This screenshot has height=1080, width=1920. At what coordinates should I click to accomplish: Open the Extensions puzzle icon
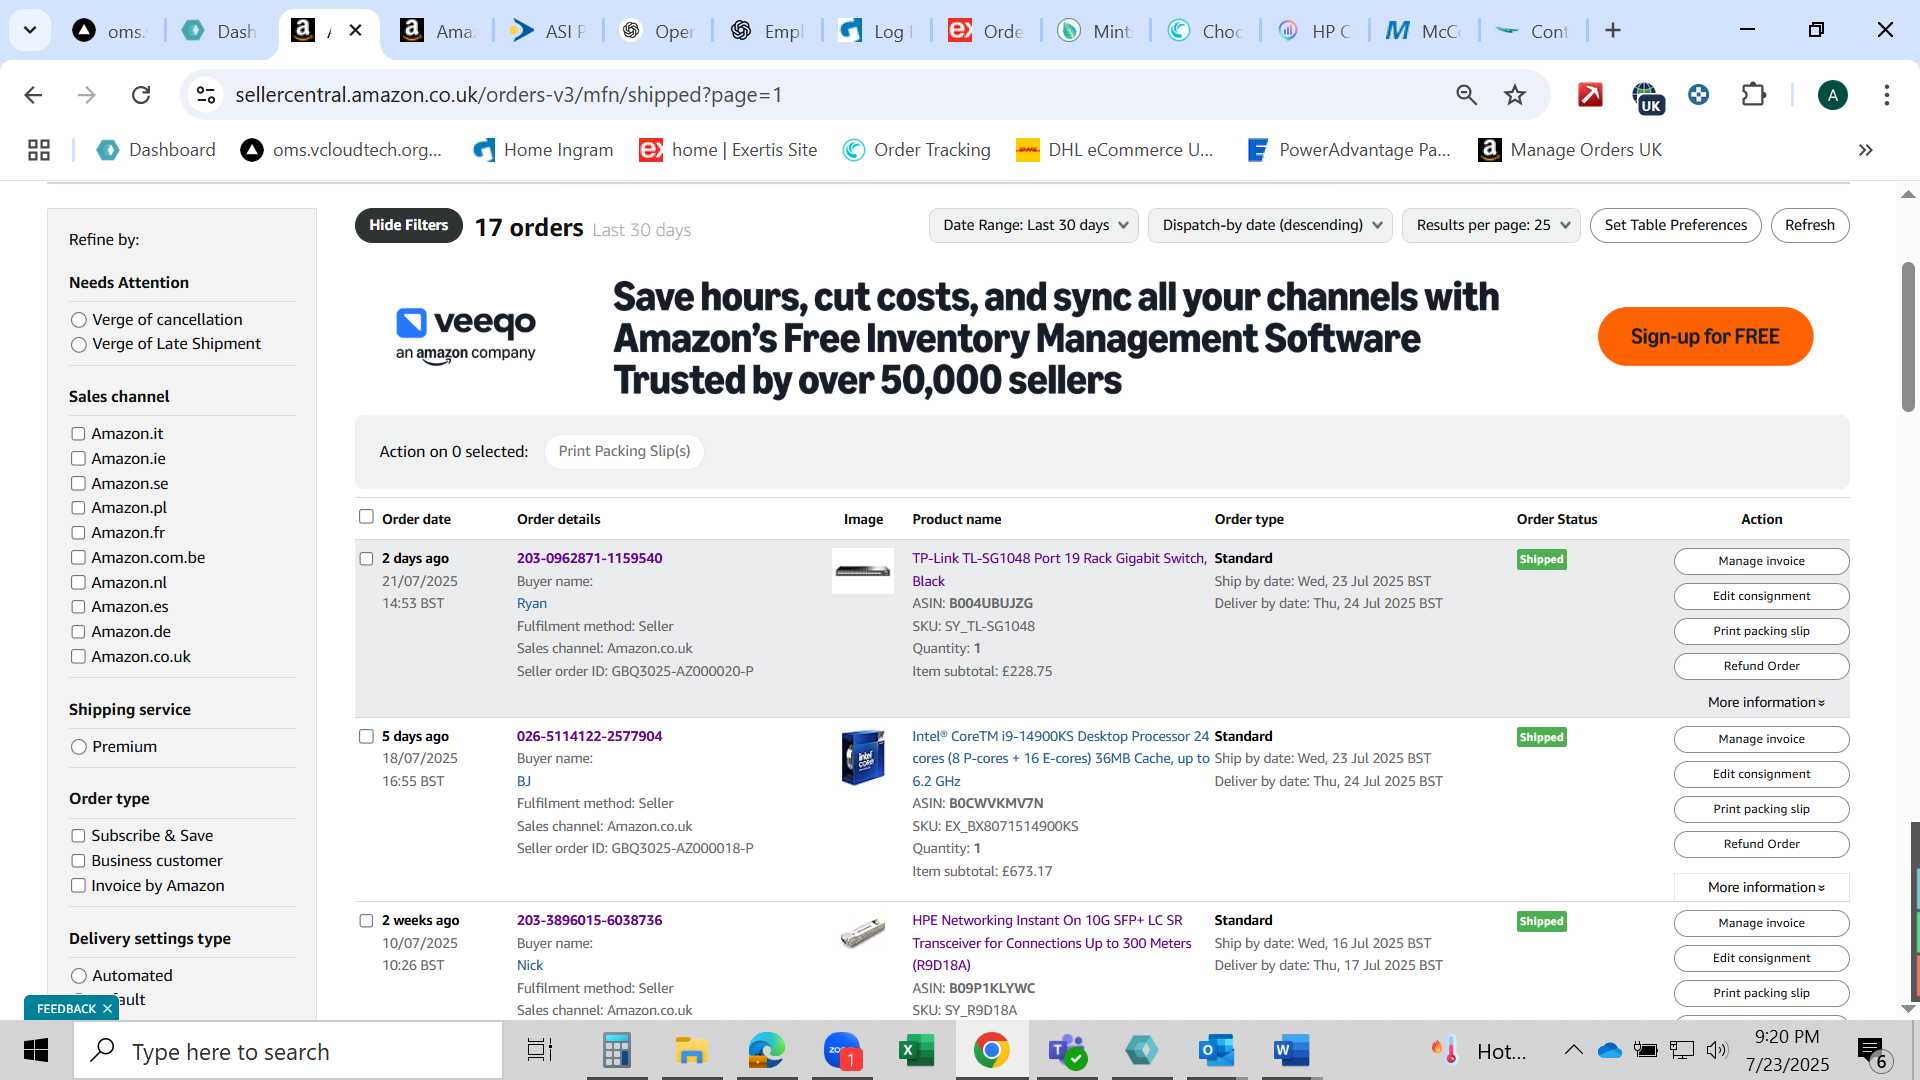click(1753, 95)
